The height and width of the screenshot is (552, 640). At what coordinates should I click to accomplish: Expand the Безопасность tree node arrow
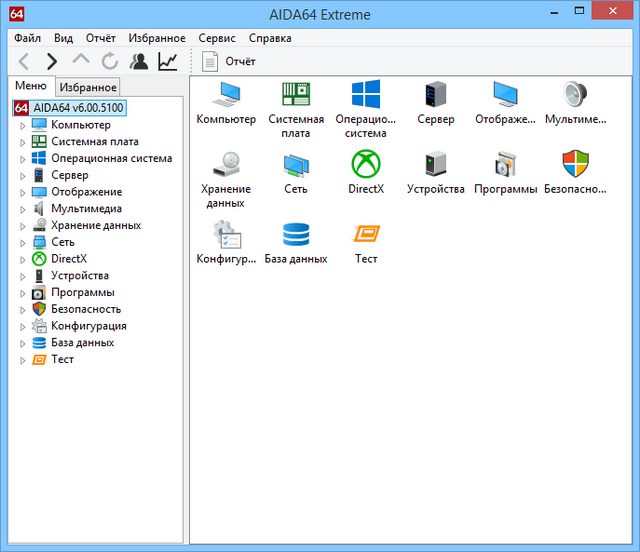(23, 310)
